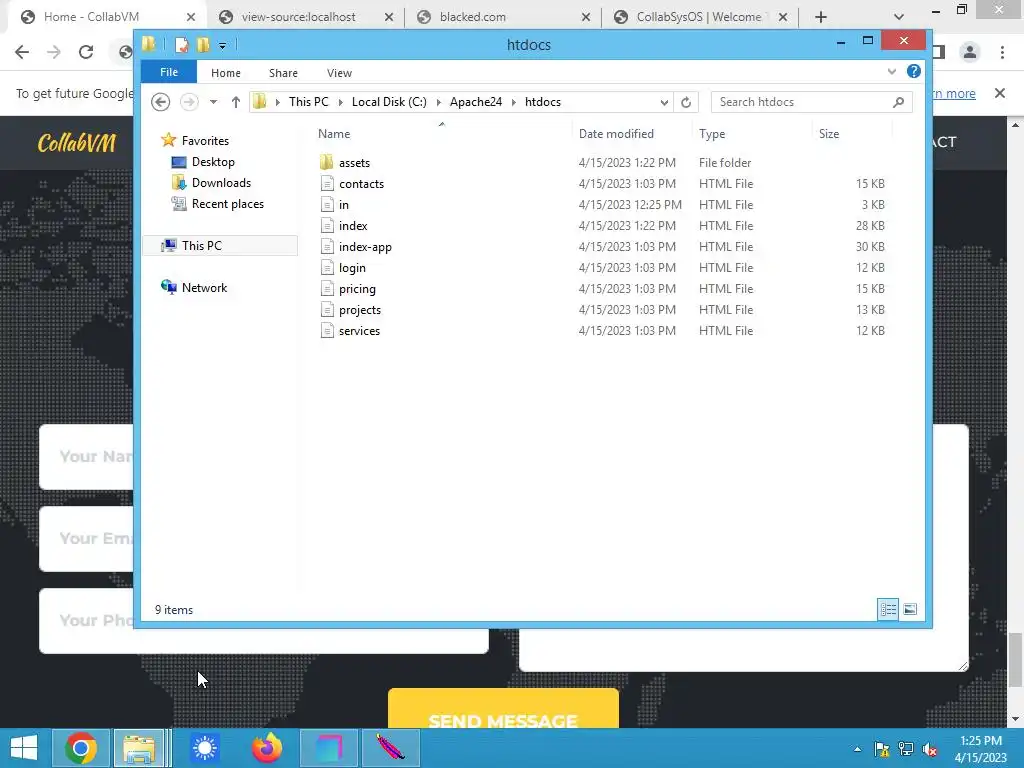The width and height of the screenshot is (1024, 768).
Task: Go up one folder level in Explorer
Action: (x=236, y=102)
